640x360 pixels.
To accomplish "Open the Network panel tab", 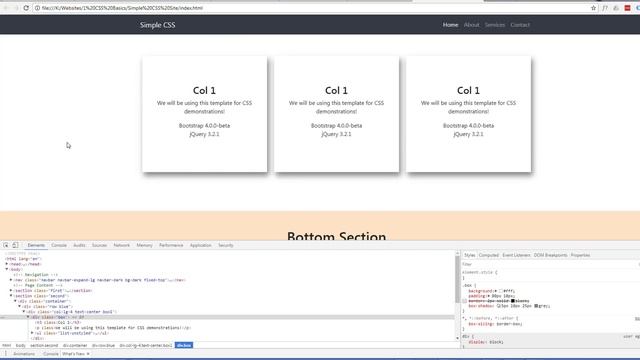I will [121, 245].
